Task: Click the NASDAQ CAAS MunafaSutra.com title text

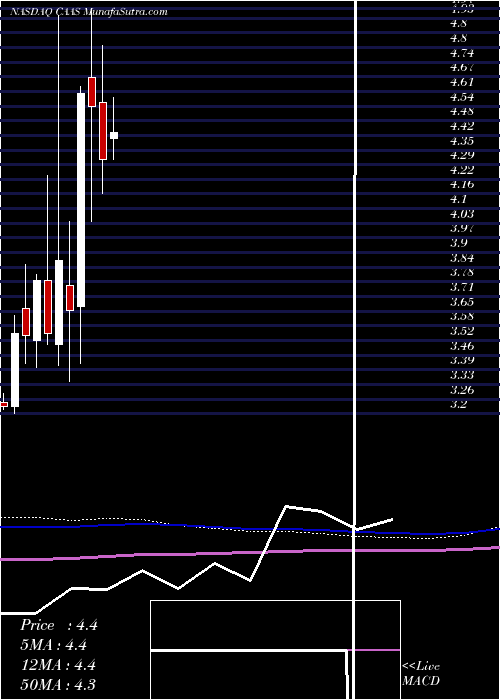Action: 89,12
